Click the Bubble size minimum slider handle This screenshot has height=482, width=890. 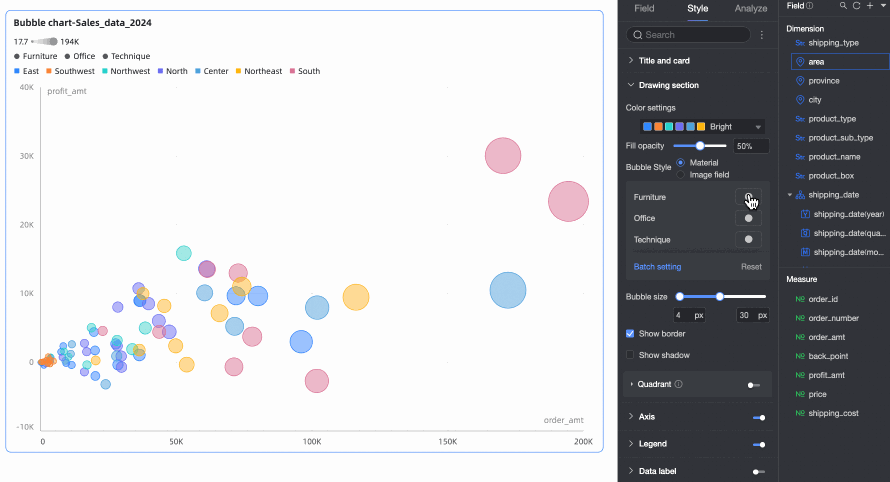pos(679,296)
